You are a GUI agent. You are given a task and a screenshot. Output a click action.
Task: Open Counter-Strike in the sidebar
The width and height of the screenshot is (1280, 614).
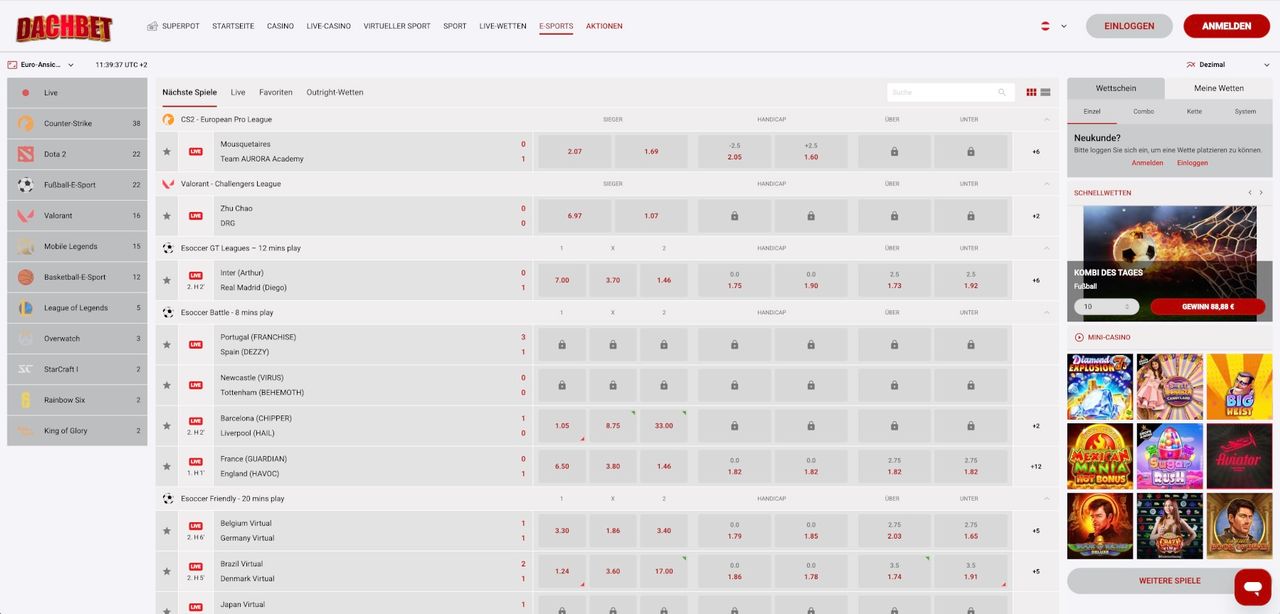pyautogui.click(x=77, y=123)
